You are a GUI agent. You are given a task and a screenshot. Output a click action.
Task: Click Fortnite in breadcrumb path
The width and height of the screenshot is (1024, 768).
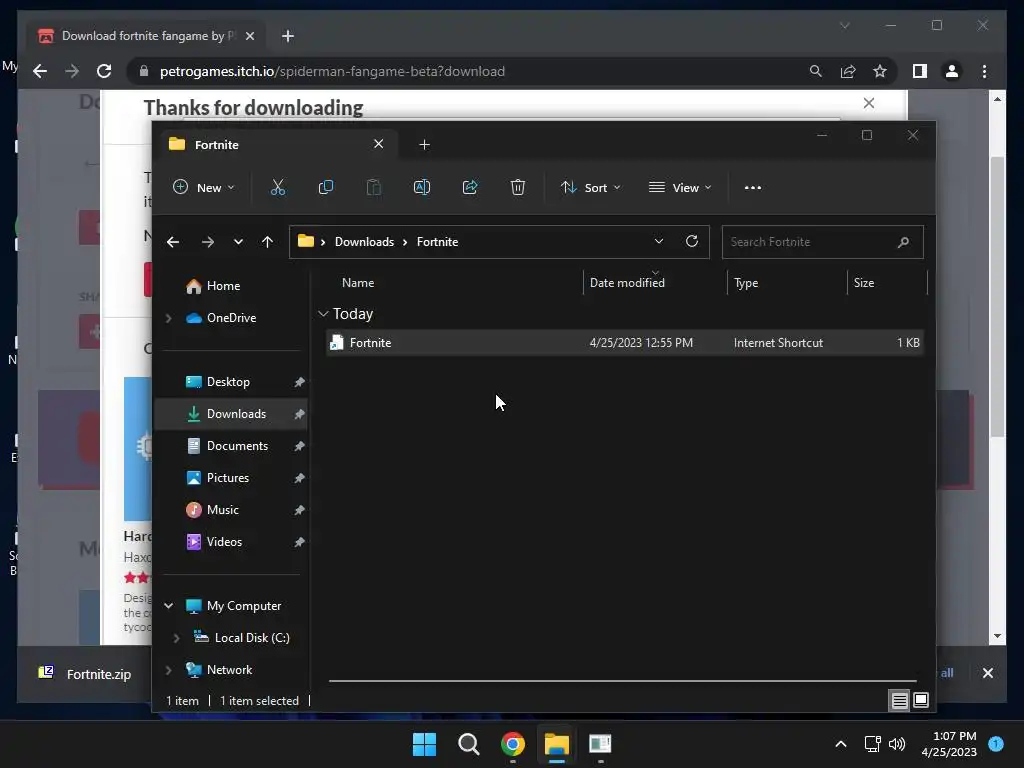438,242
